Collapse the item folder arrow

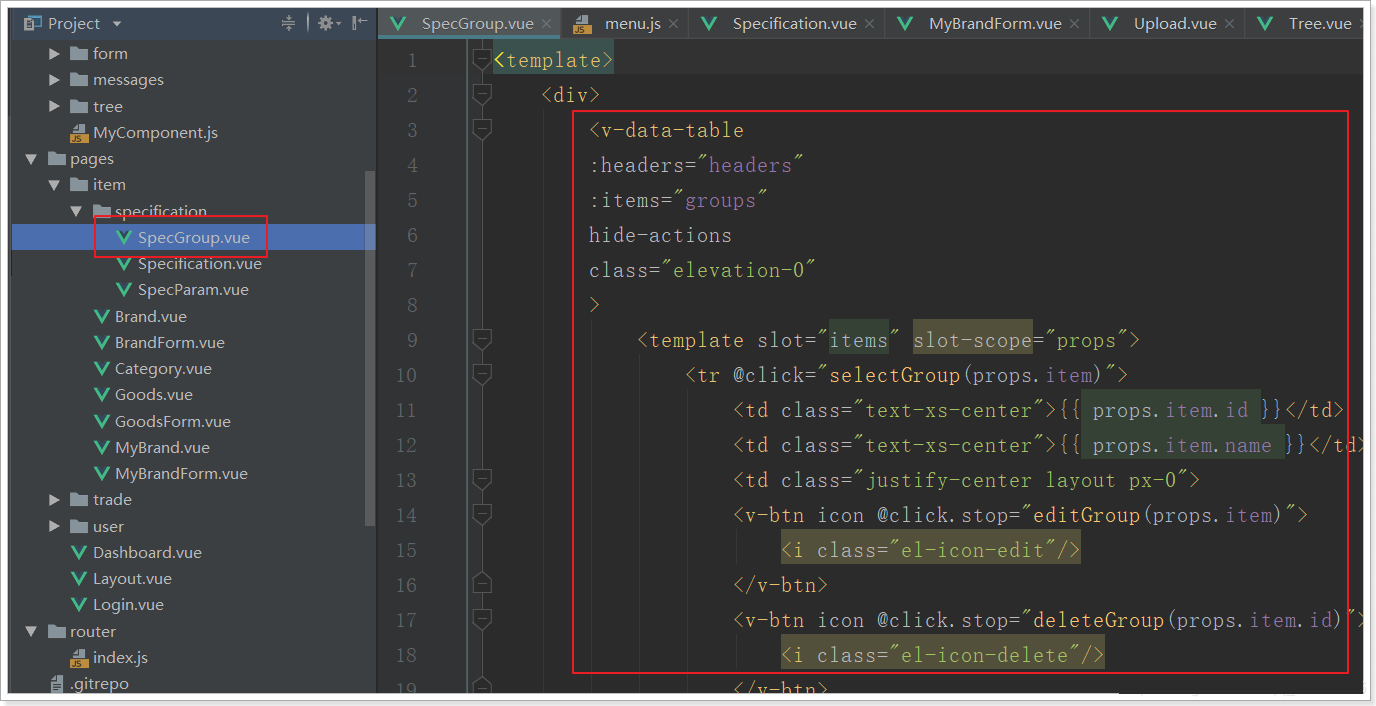pyautogui.click(x=54, y=185)
